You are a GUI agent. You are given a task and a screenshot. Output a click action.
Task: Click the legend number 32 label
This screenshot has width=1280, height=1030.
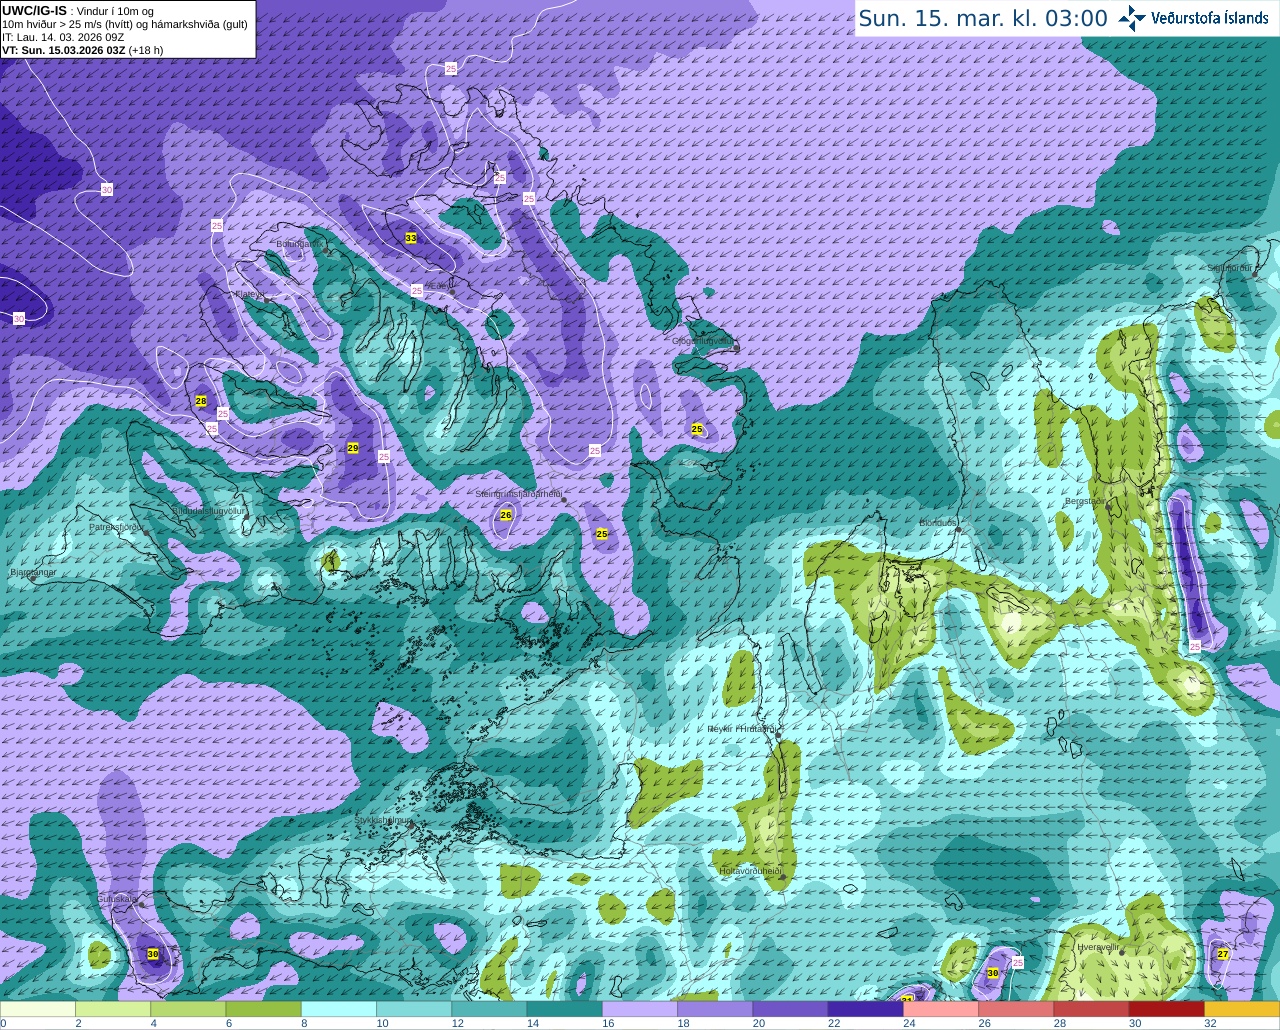pos(1210,1023)
